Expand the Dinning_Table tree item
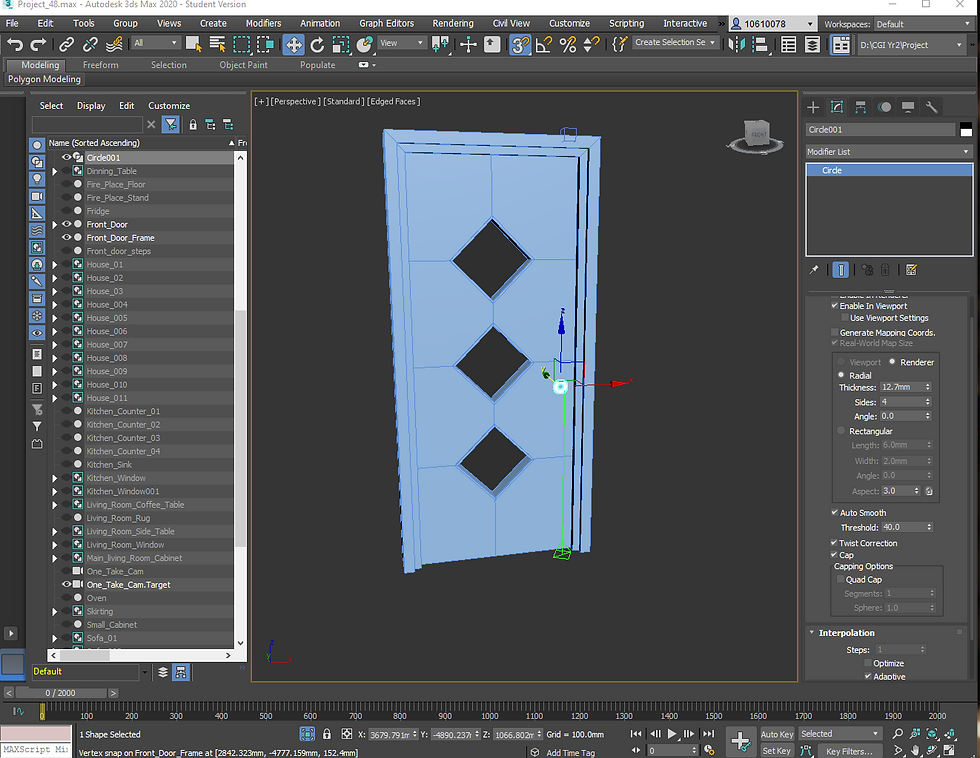This screenshot has height=758, width=980. coord(55,171)
